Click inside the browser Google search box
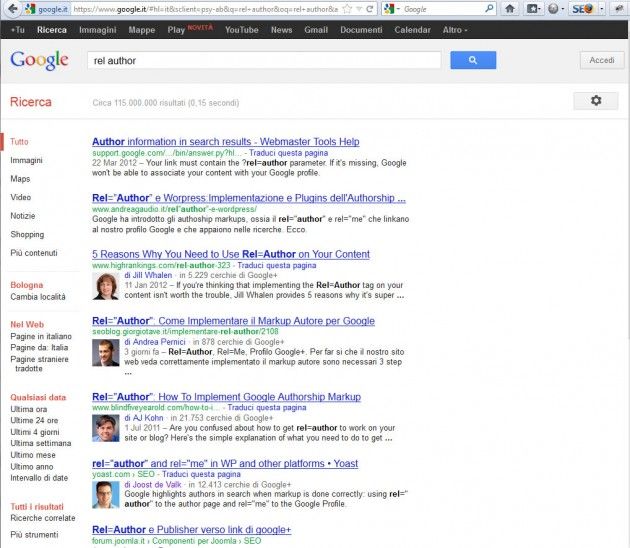The image size is (630, 548). tap(442, 9)
